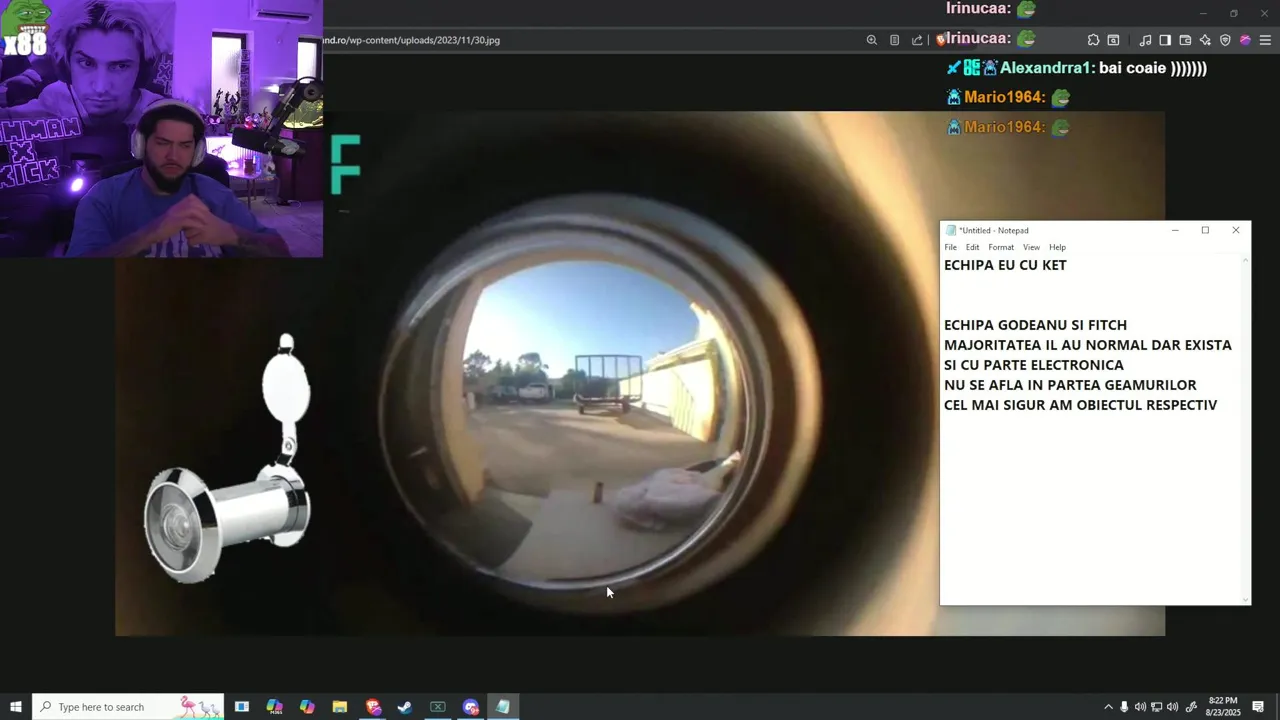The height and width of the screenshot is (720, 1280).
Task: Click the 'SI CU PARTE ELECTRONICA' line
Action: pyautogui.click(x=1034, y=365)
